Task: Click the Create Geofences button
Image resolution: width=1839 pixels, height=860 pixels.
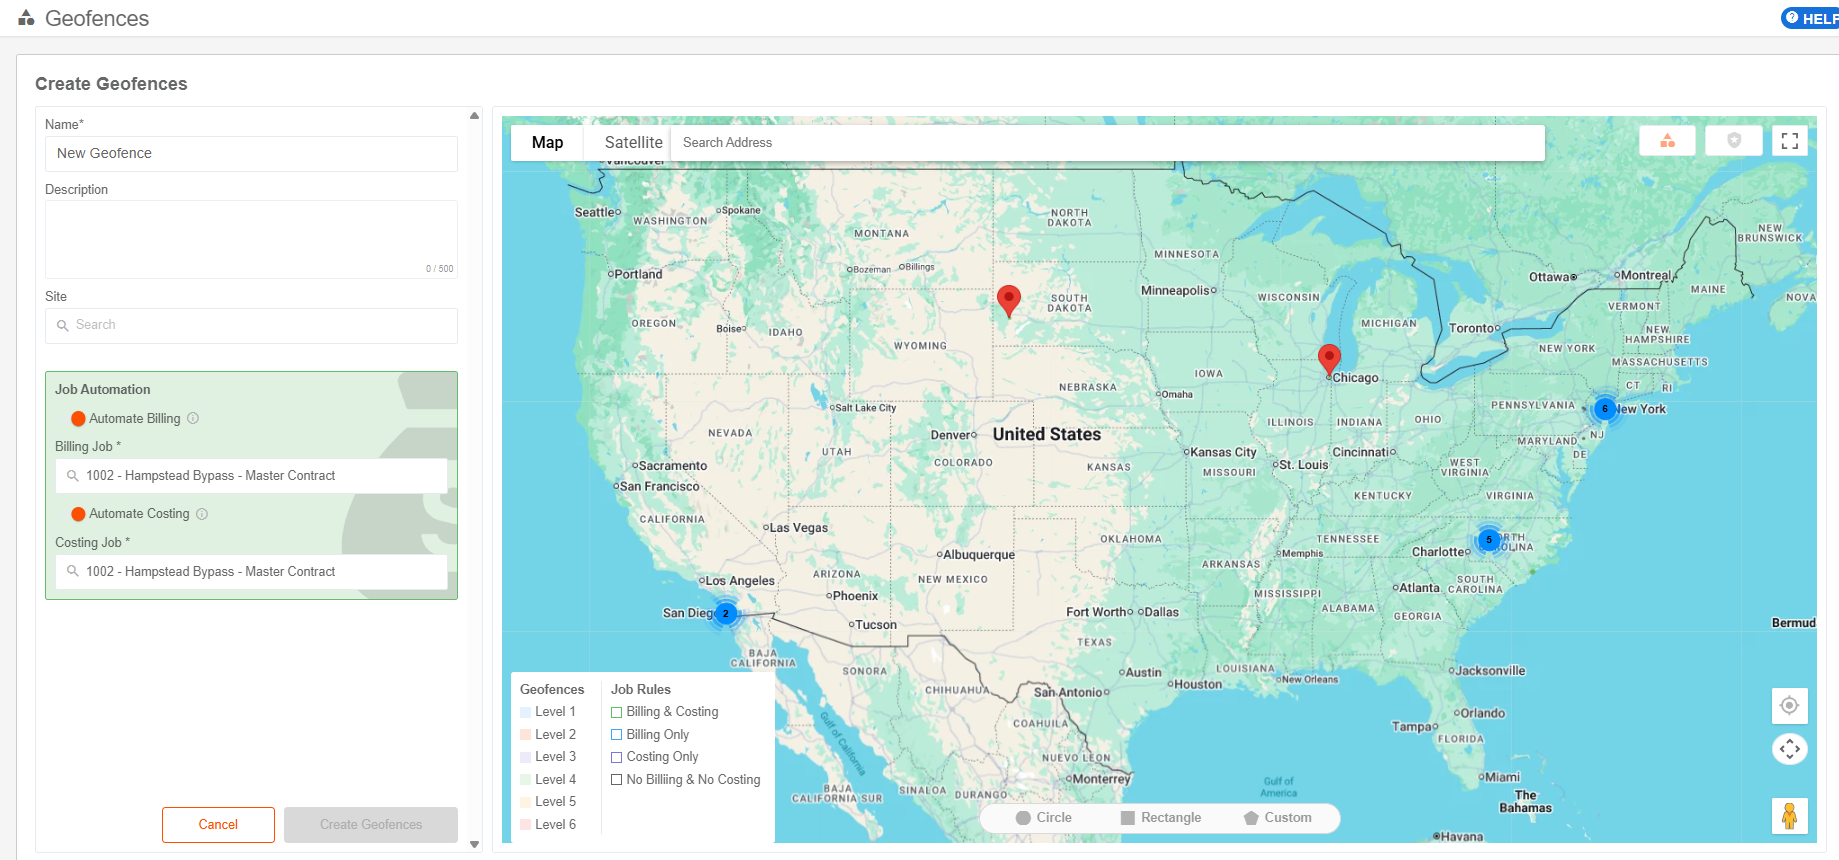Action: (x=371, y=825)
